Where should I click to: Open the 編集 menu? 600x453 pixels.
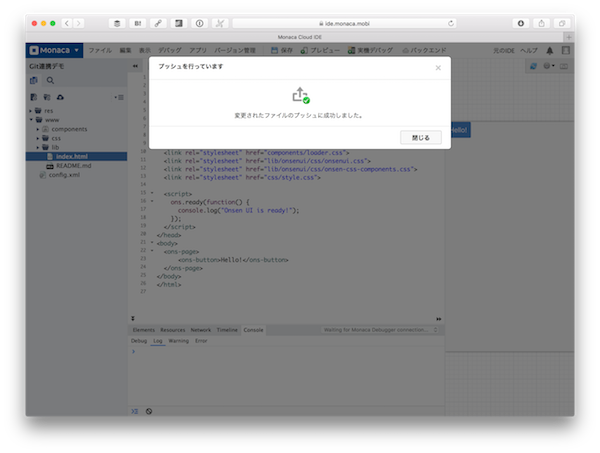(x=125, y=51)
